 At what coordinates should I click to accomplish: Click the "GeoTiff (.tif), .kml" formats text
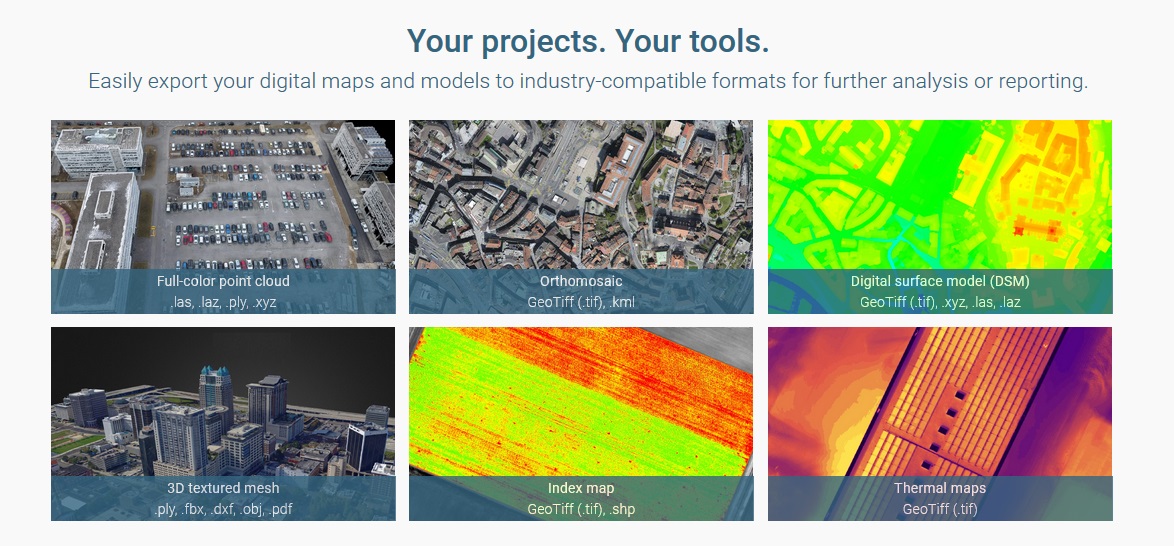point(581,302)
